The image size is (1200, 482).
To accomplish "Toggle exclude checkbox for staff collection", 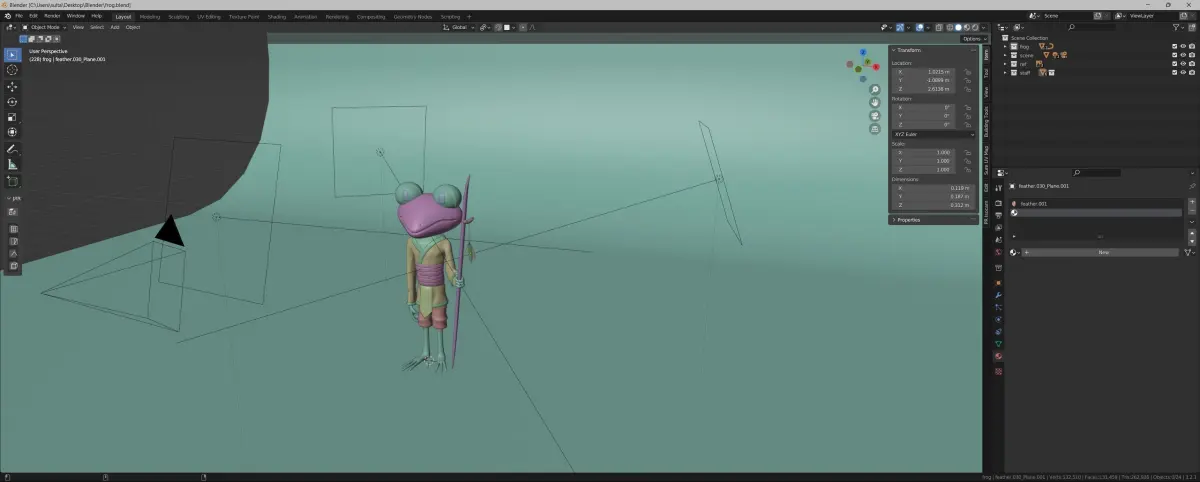I will 1175,72.
